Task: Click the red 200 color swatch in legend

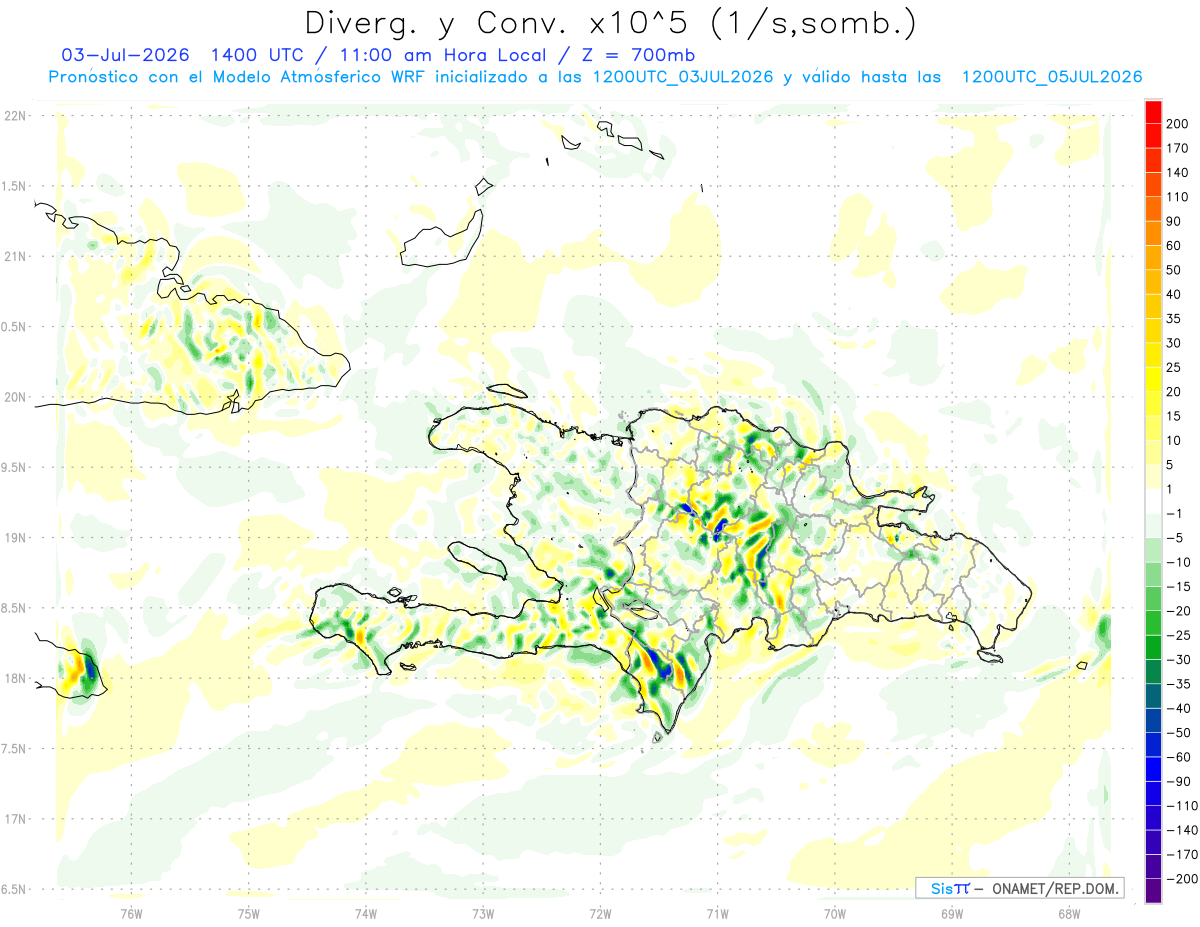Action: click(x=1153, y=112)
